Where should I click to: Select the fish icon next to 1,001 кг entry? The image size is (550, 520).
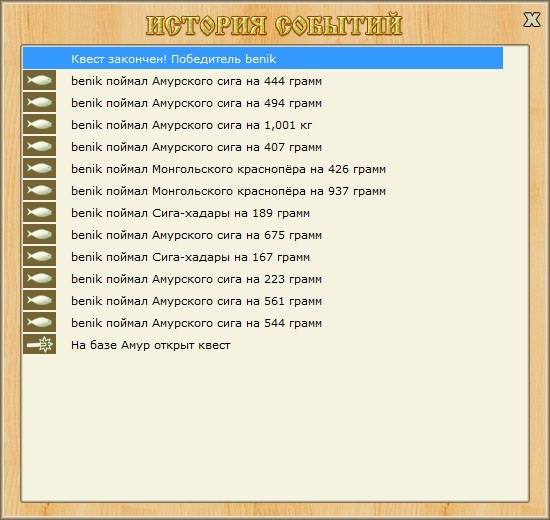(39, 124)
